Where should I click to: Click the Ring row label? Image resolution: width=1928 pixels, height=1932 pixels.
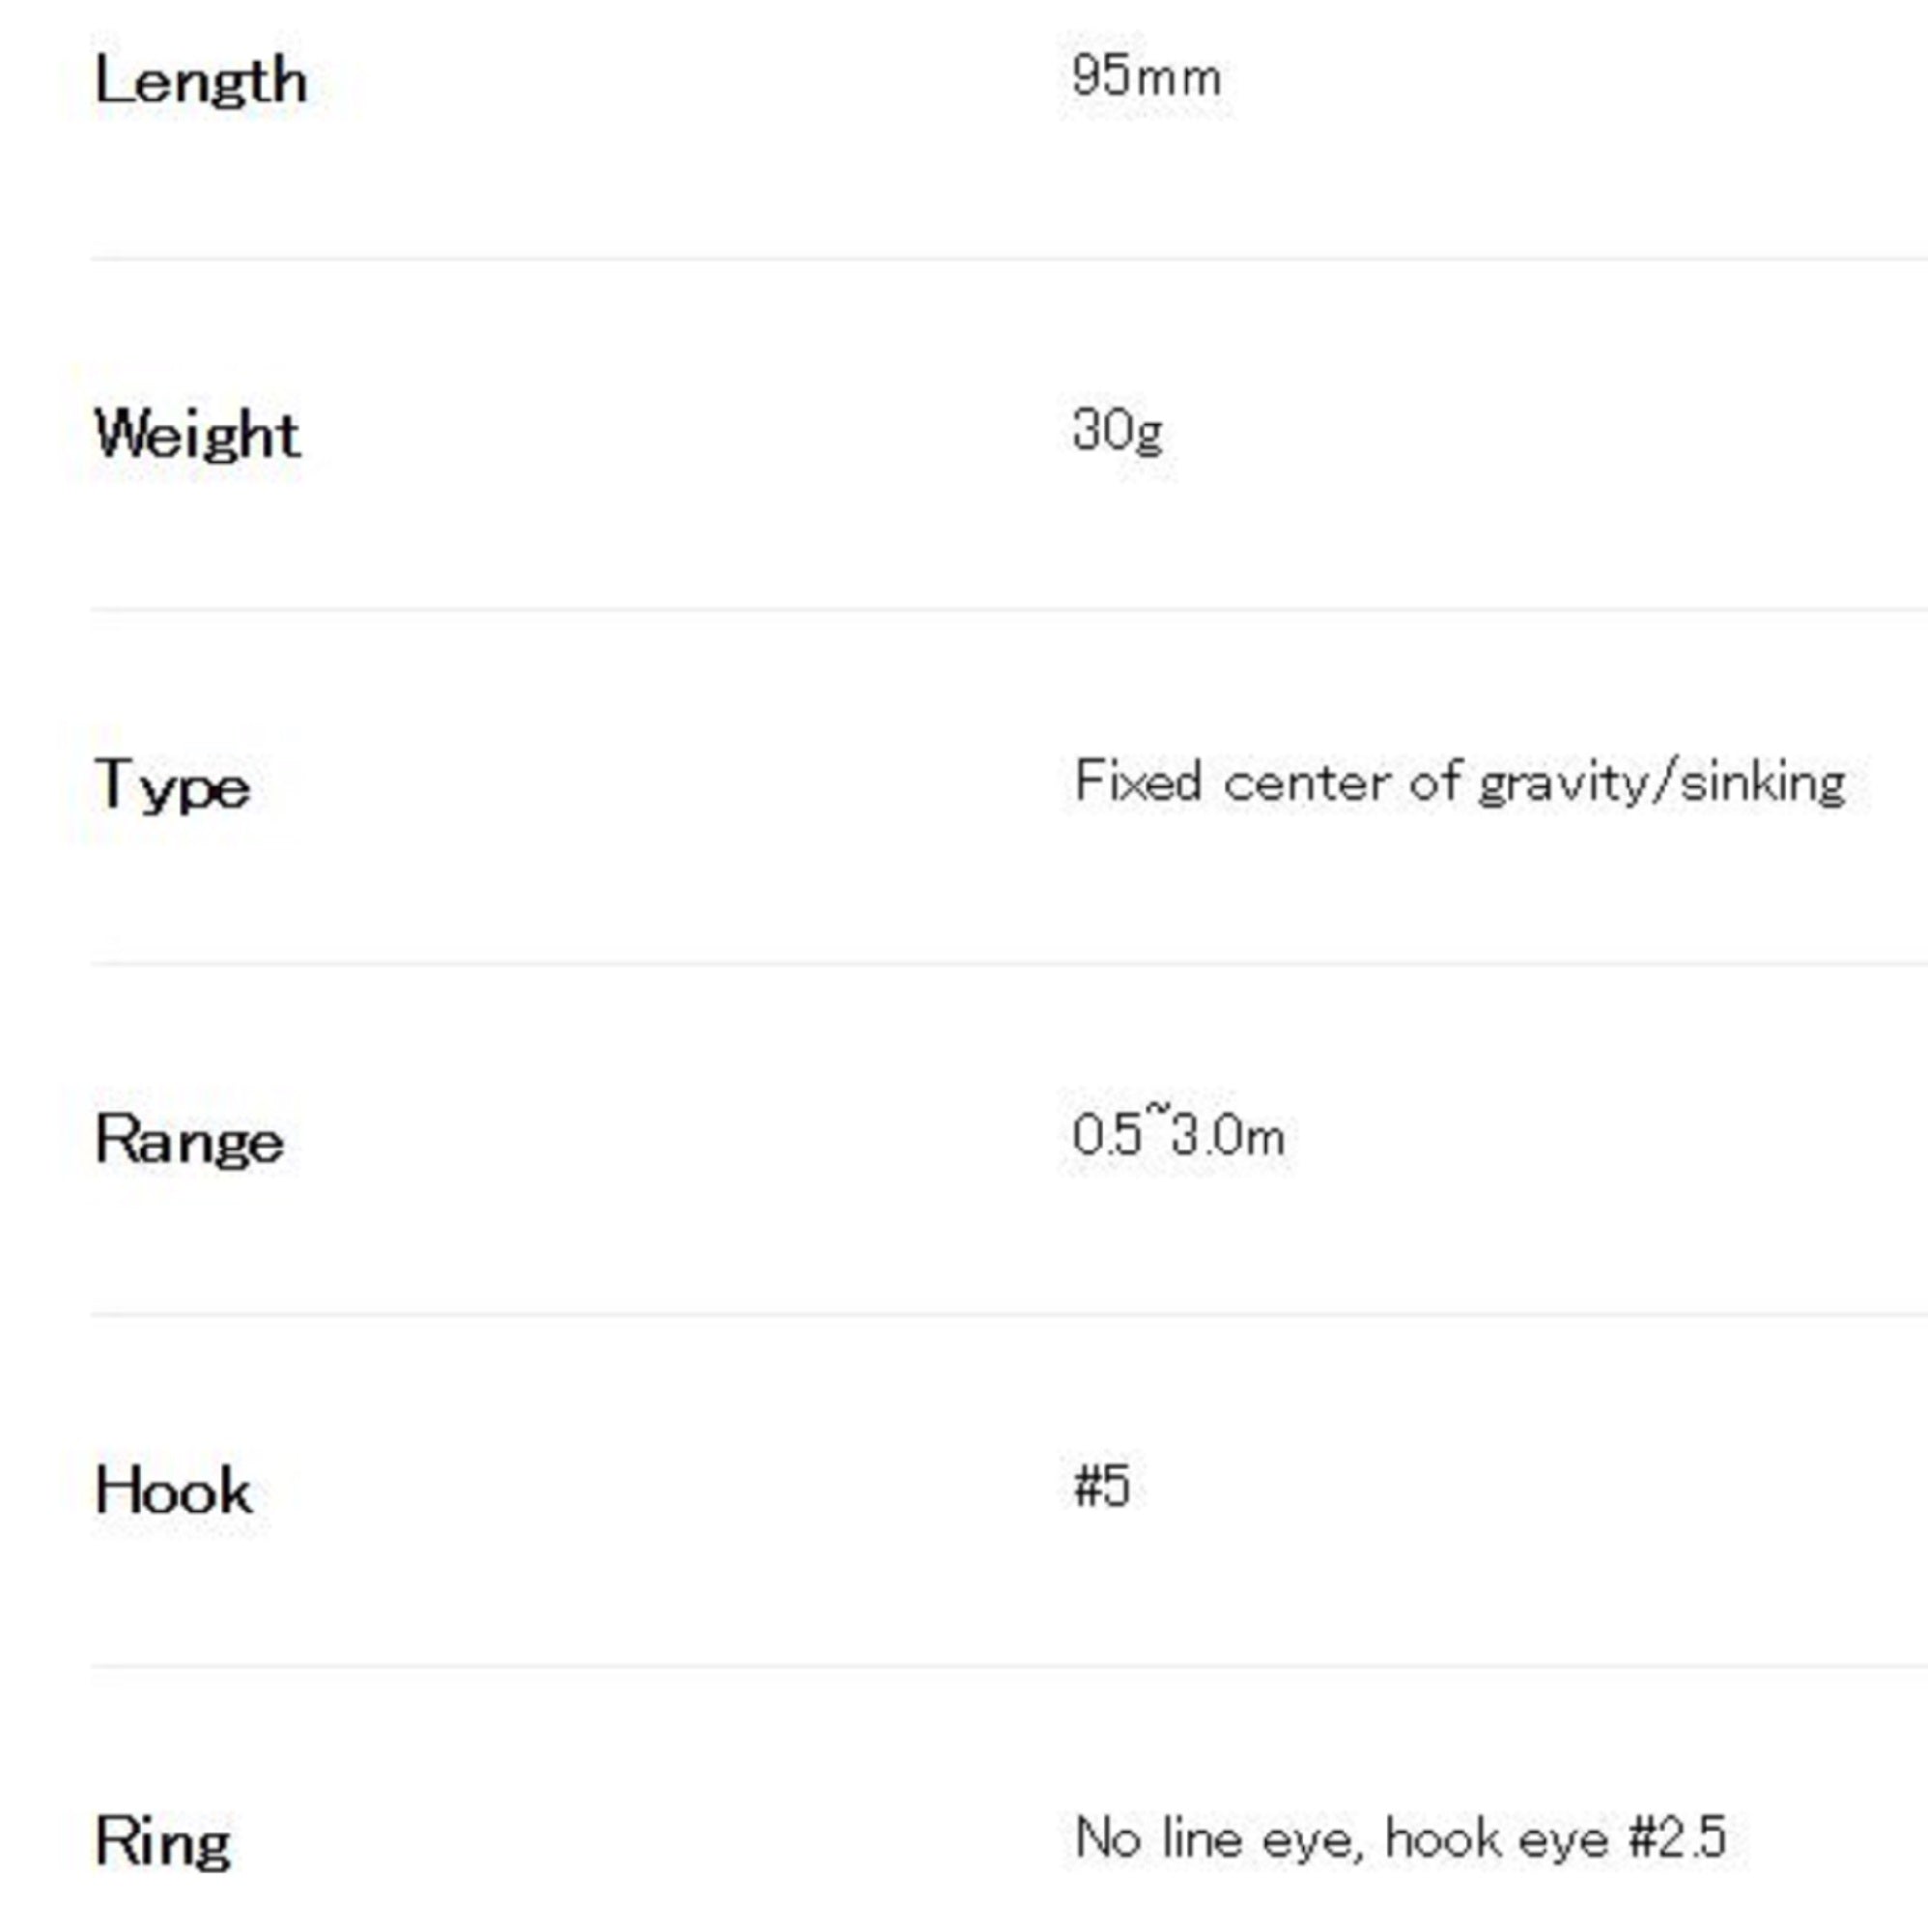point(163,1841)
